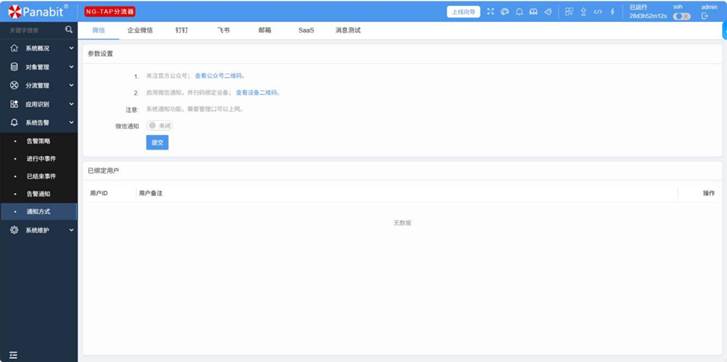This screenshot has width=727, height=362.
Task: Open the 飞书 tab
Action: 223,30
